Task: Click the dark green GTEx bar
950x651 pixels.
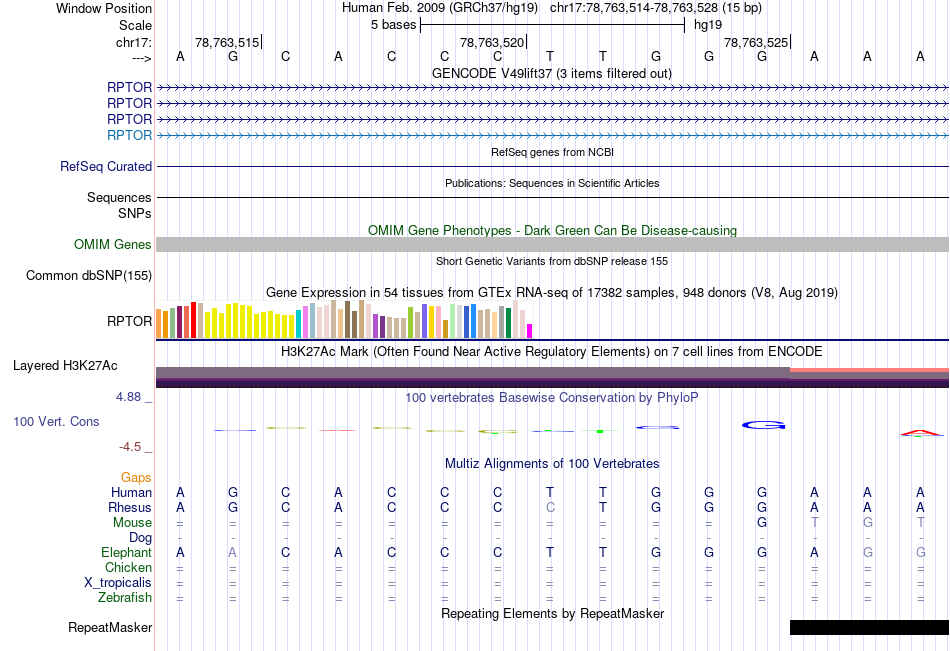Action: pyautogui.click(x=508, y=323)
